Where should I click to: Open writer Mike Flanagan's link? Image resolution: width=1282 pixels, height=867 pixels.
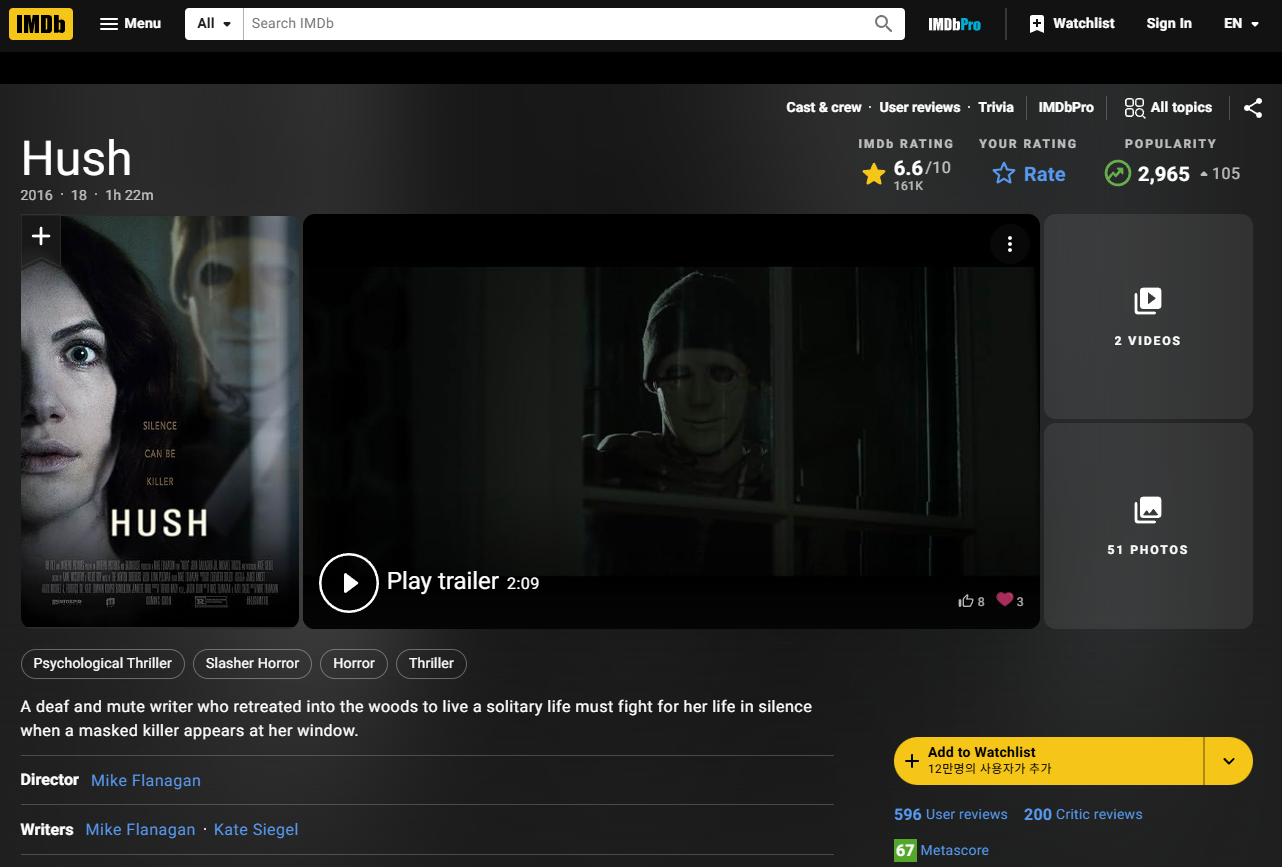pos(141,829)
